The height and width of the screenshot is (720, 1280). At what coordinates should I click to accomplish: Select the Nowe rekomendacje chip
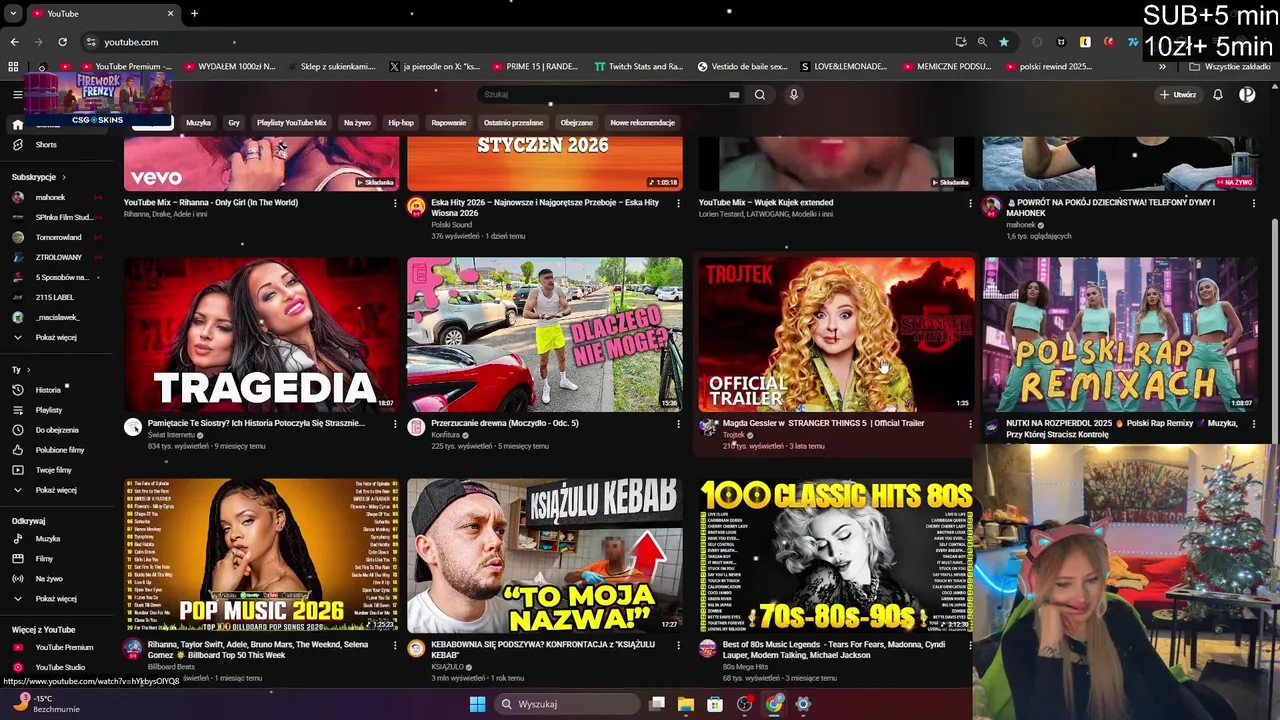[x=643, y=123]
